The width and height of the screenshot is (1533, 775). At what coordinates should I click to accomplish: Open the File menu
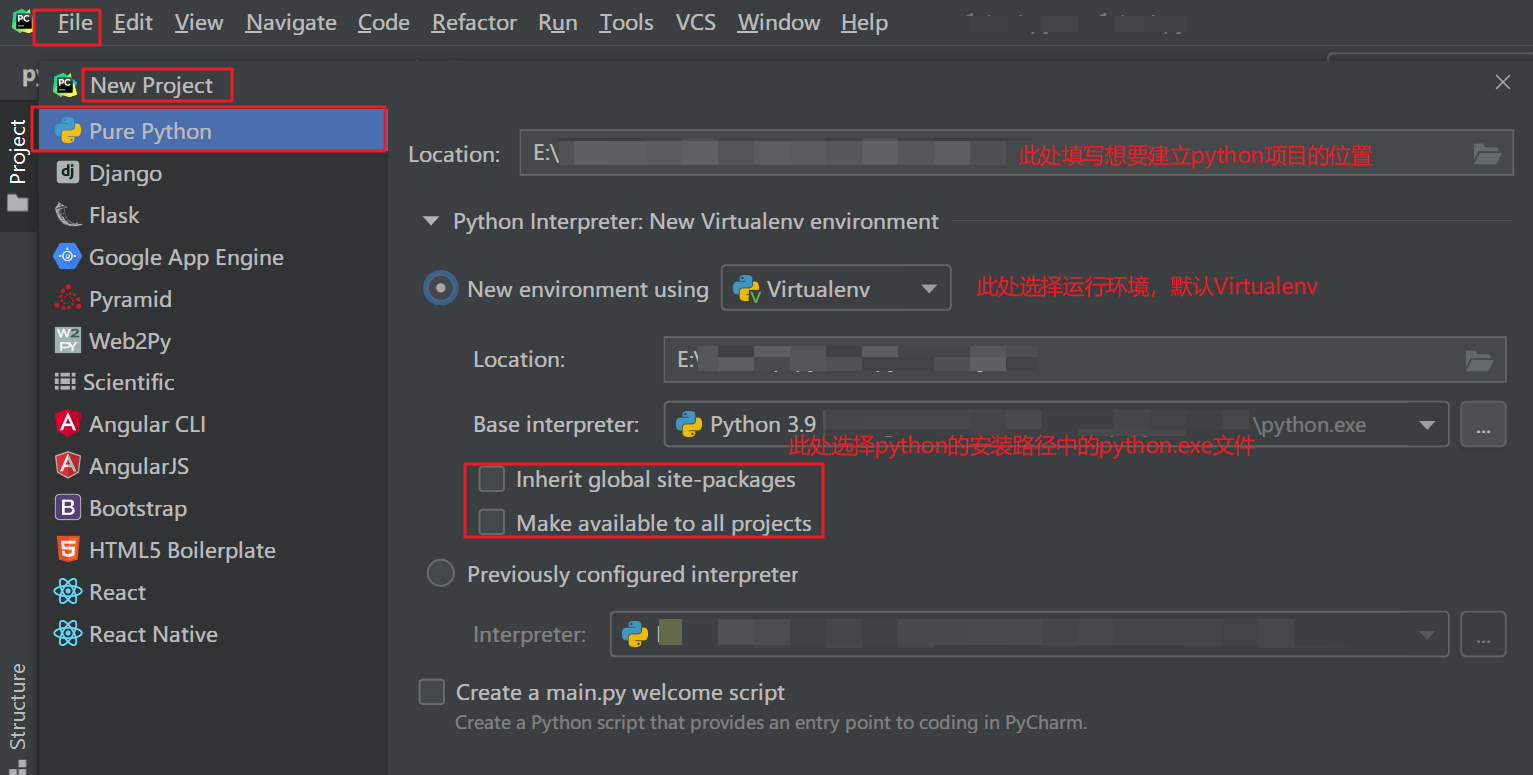pos(75,22)
